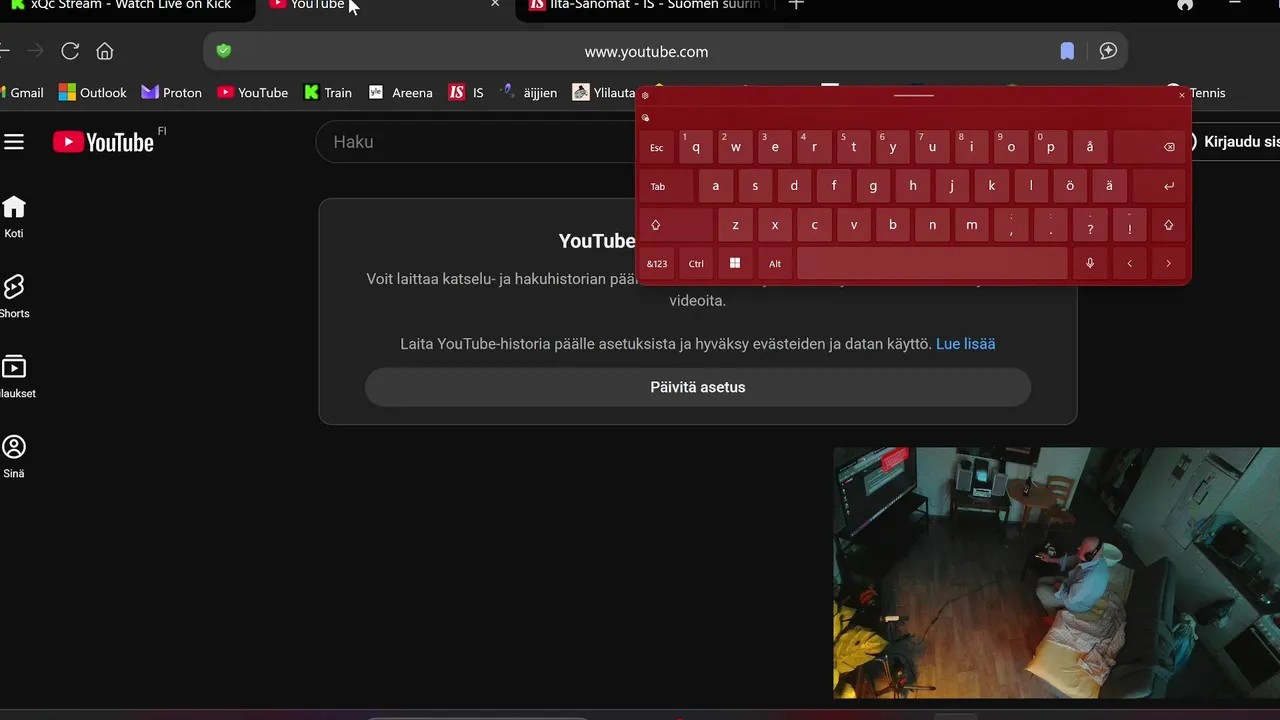Tap the backspace key on touch keyboard
The height and width of the screenshot is (720, 1280).
click(x=1150, y=147)
